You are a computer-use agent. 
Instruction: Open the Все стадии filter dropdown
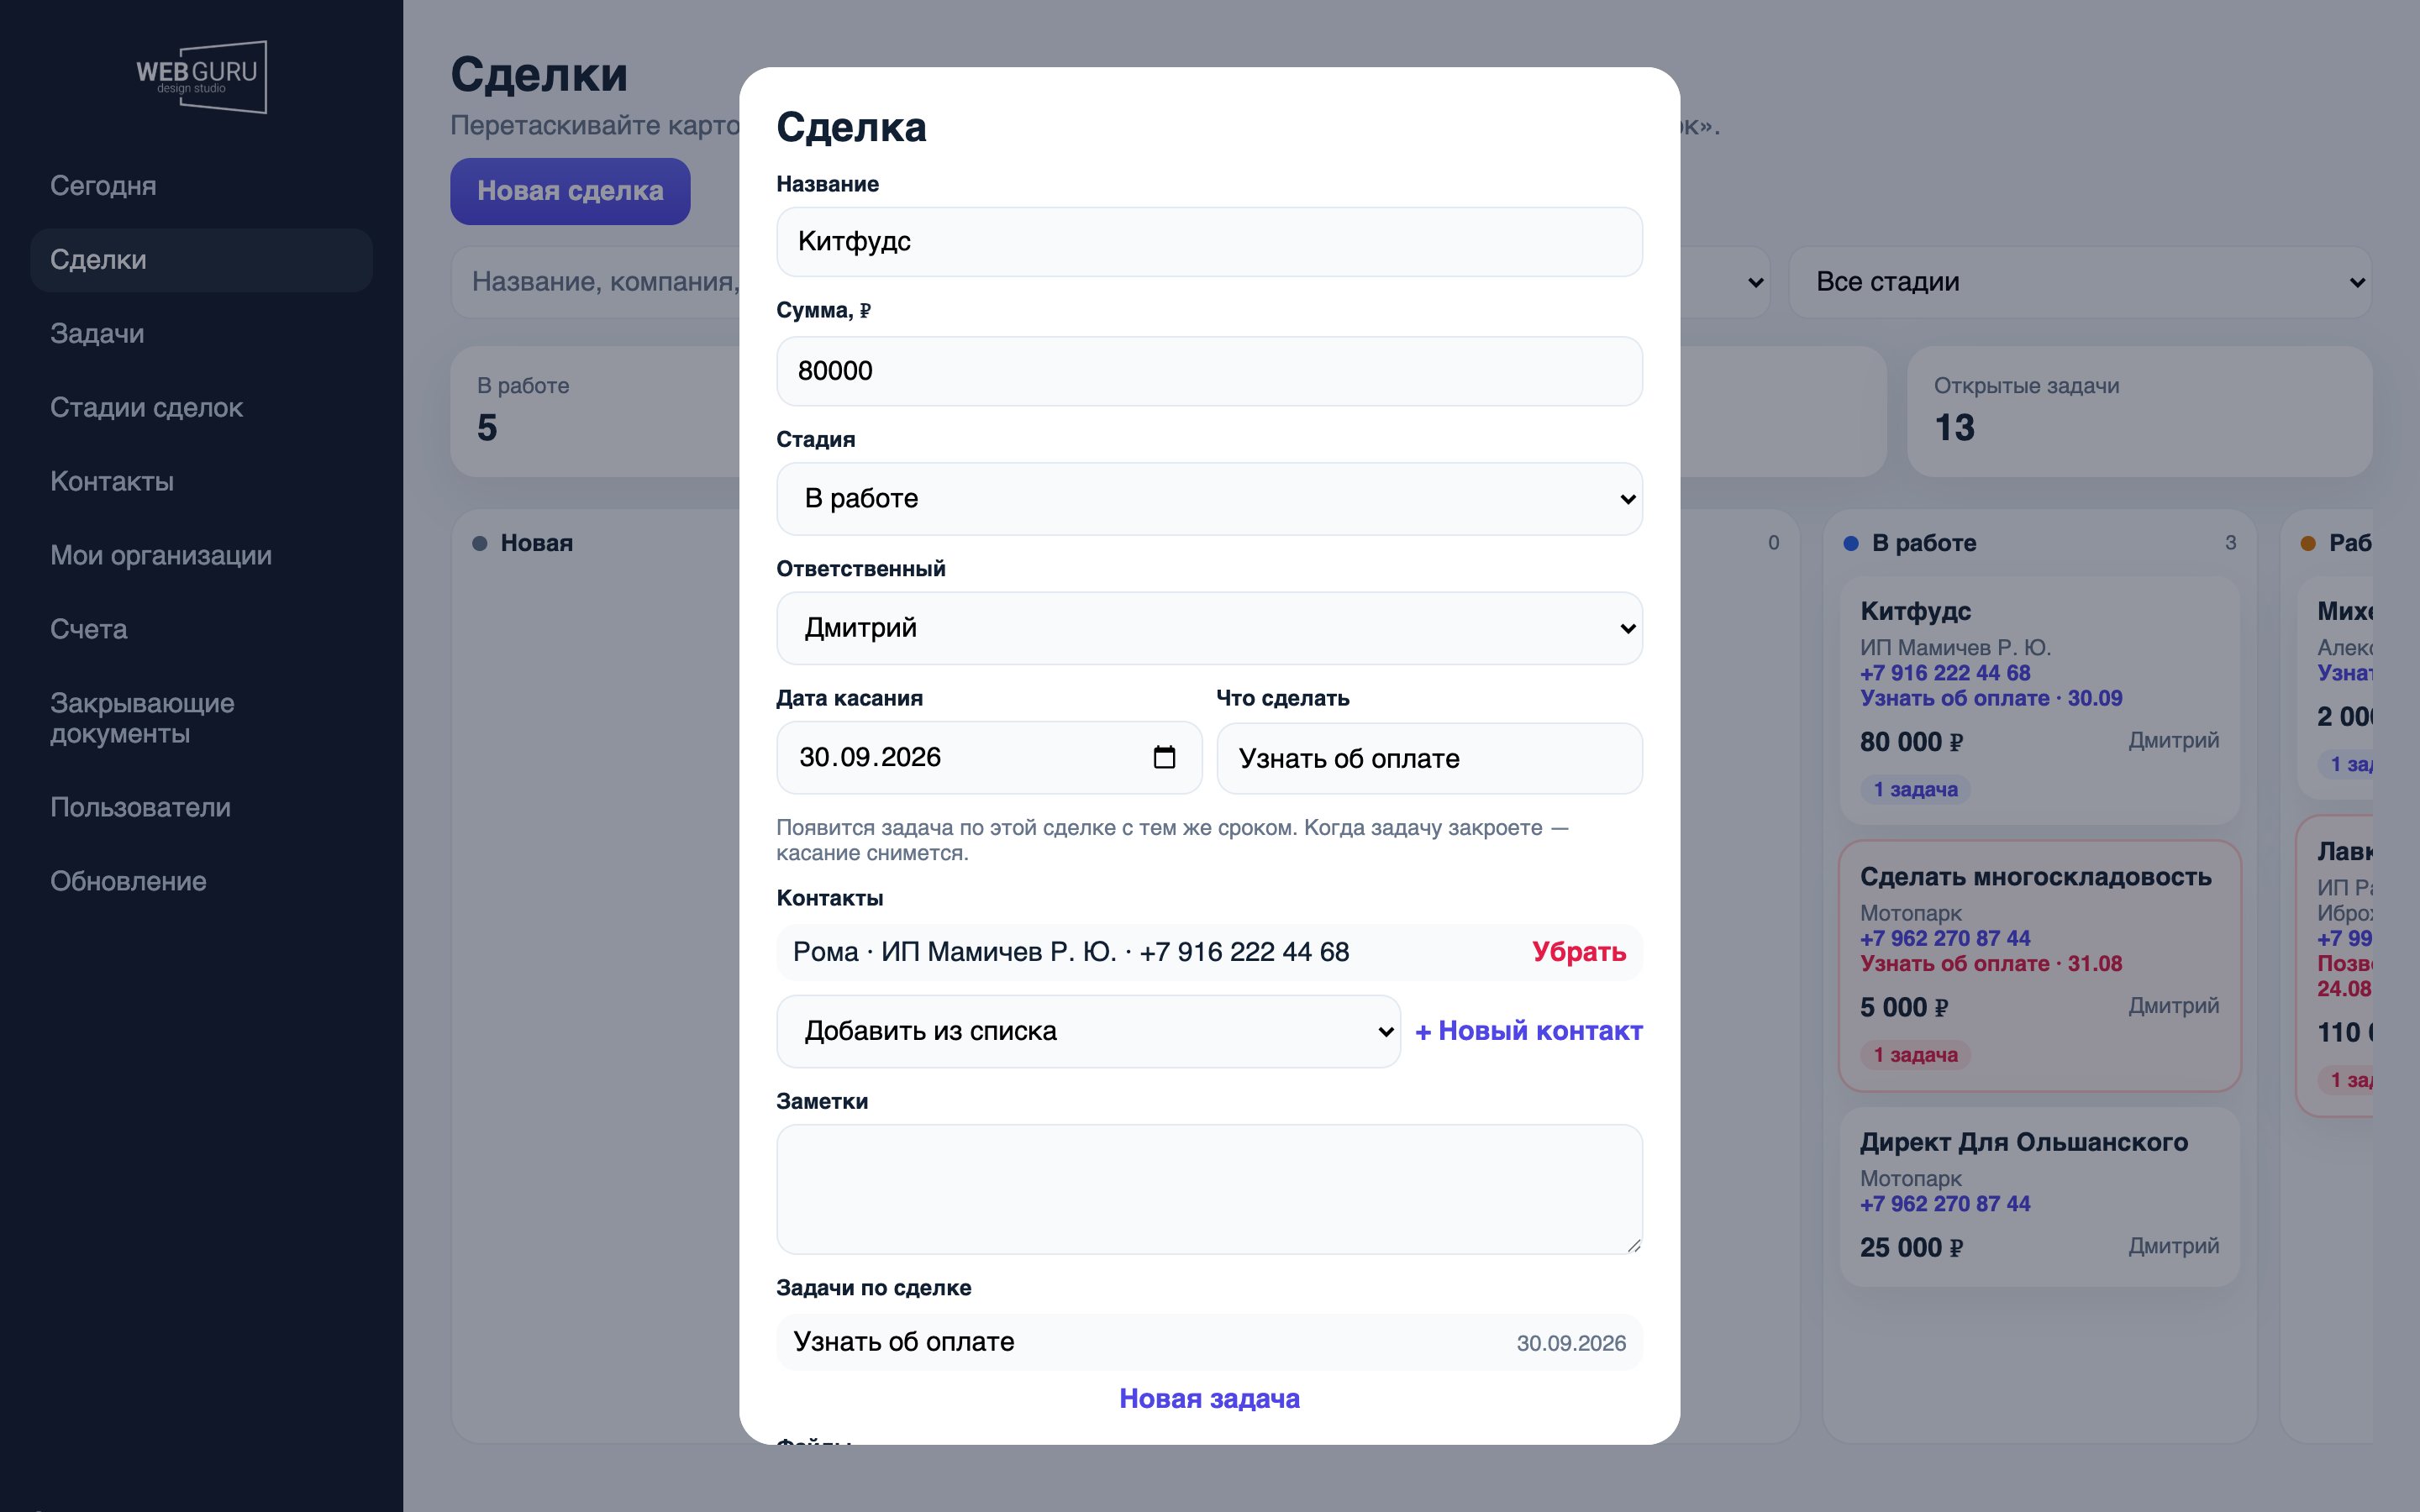pyautogui.click(x=2080, y=282)
